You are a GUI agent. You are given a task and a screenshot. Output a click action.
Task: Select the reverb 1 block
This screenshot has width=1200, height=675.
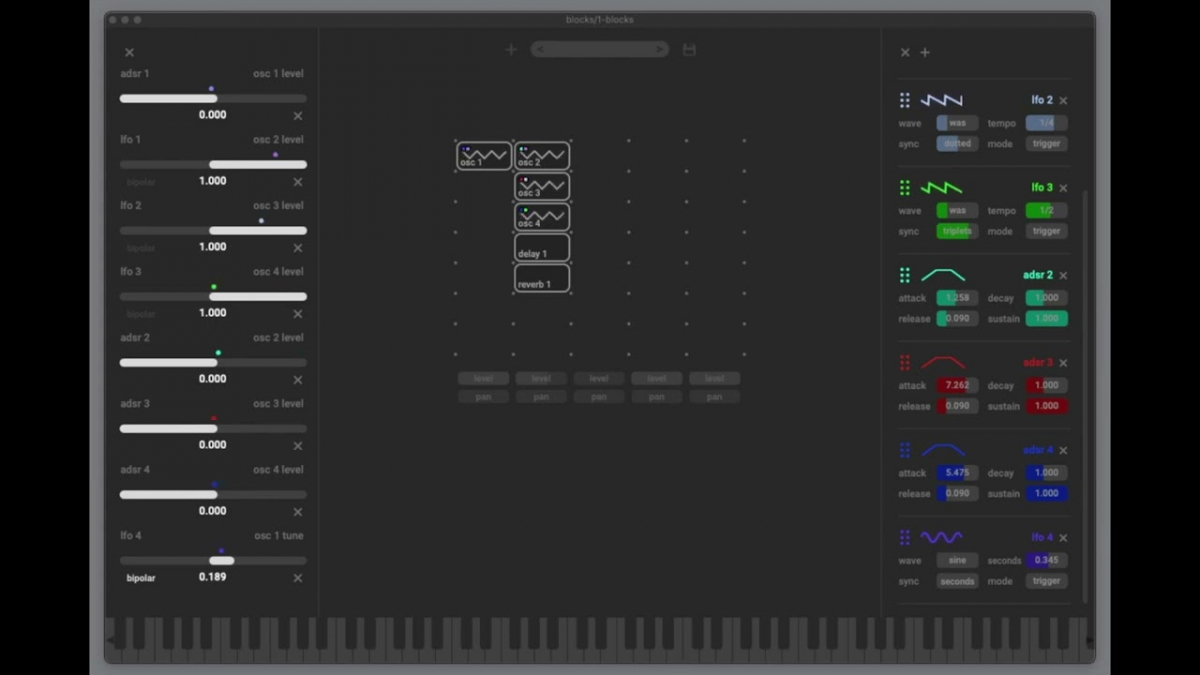point(542,278)
